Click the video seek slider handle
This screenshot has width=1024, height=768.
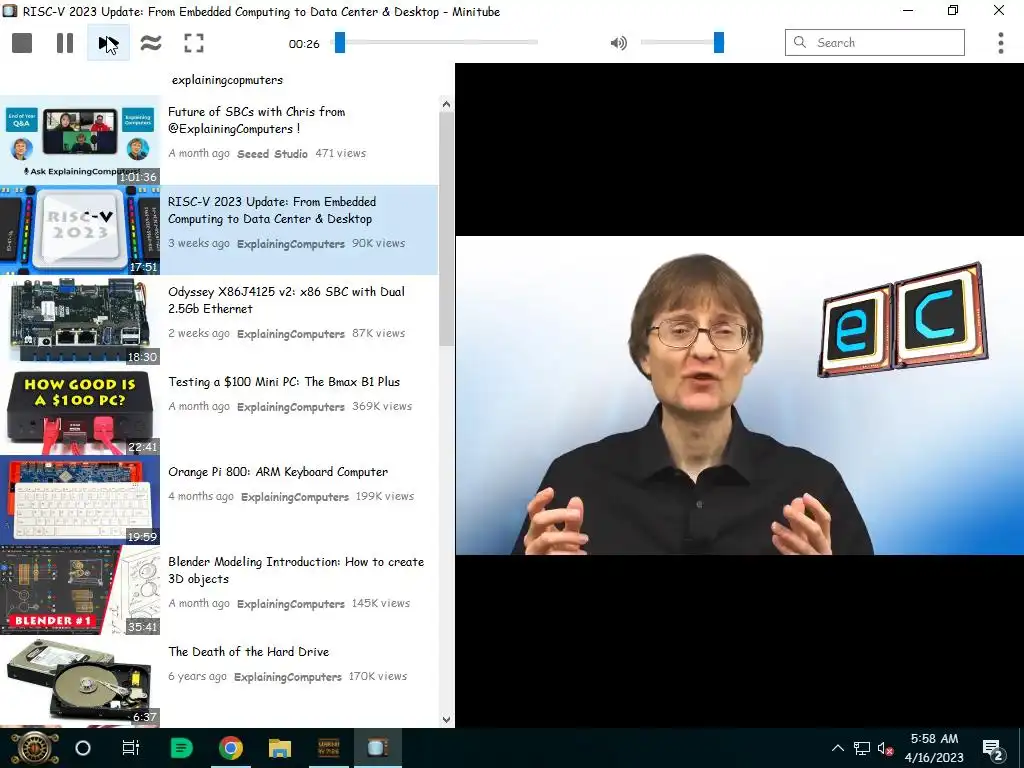(x=340, y=42)
